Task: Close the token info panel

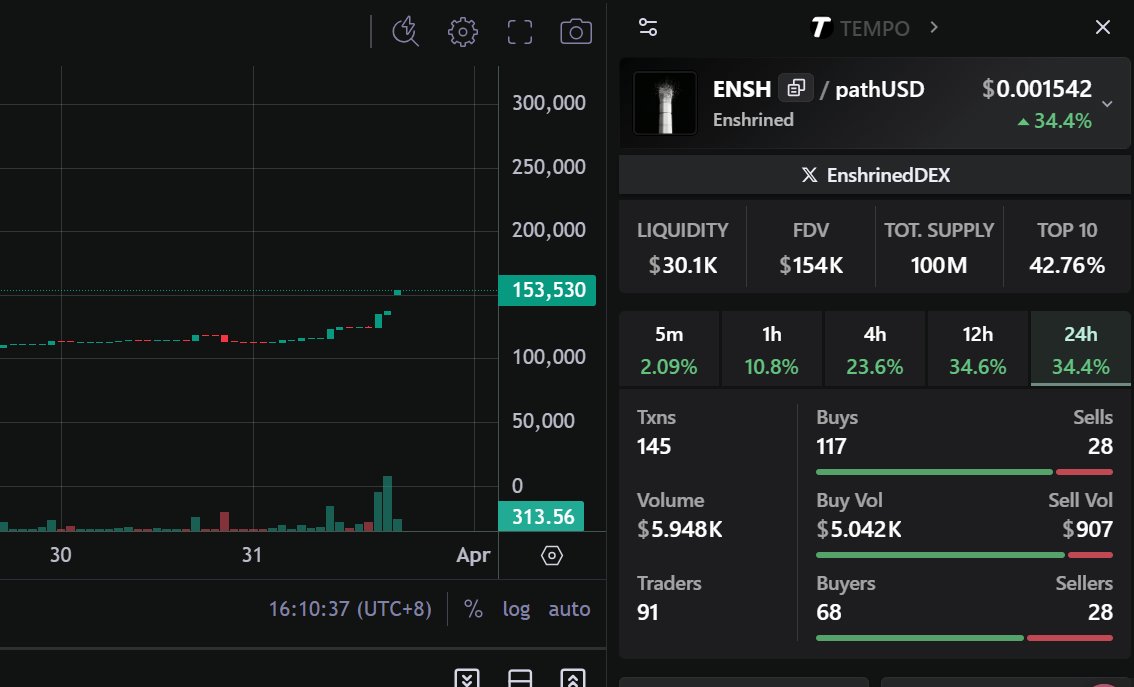Action: (1103, 27)
